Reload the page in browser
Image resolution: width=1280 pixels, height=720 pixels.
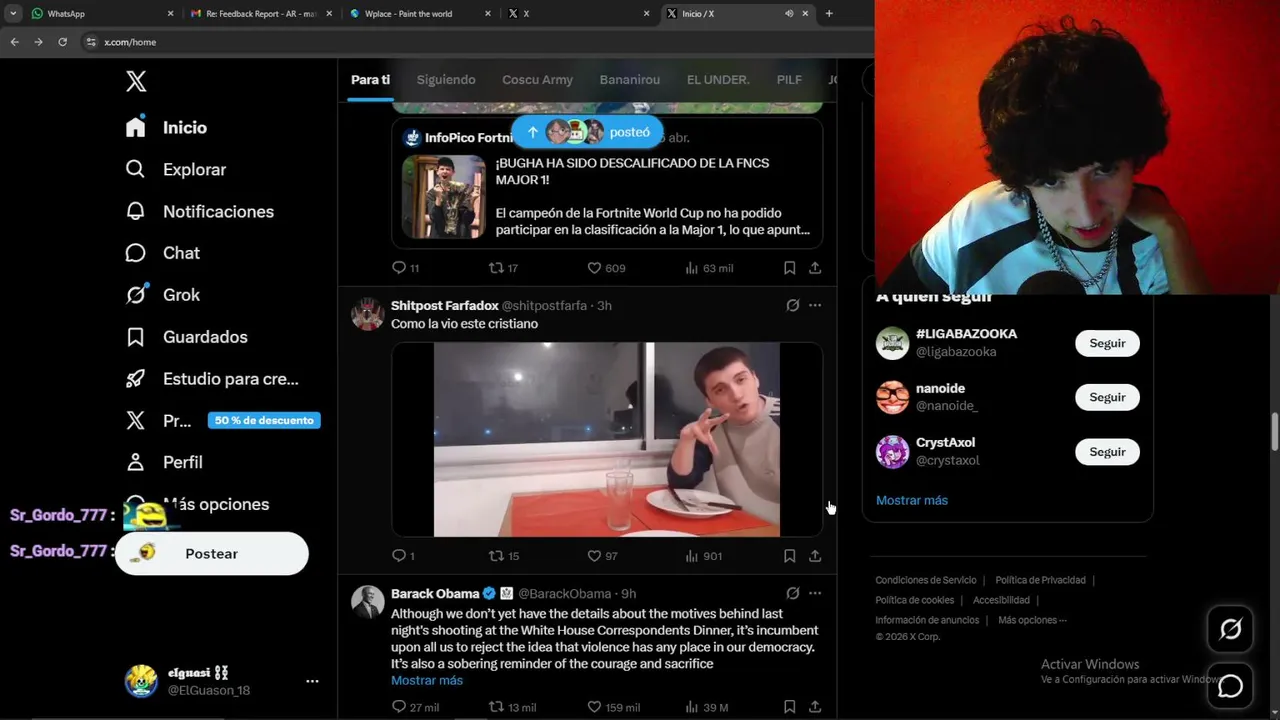62,42
